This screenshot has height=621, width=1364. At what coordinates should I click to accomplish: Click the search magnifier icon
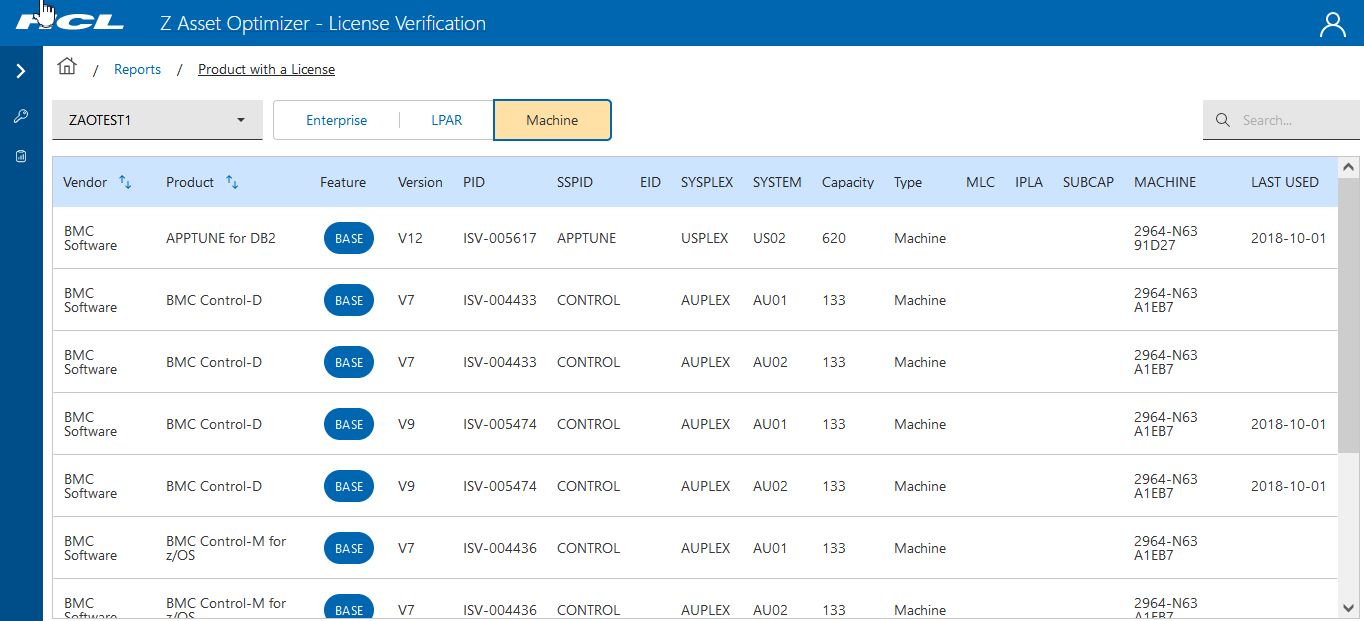click(x=1222, y=120)
